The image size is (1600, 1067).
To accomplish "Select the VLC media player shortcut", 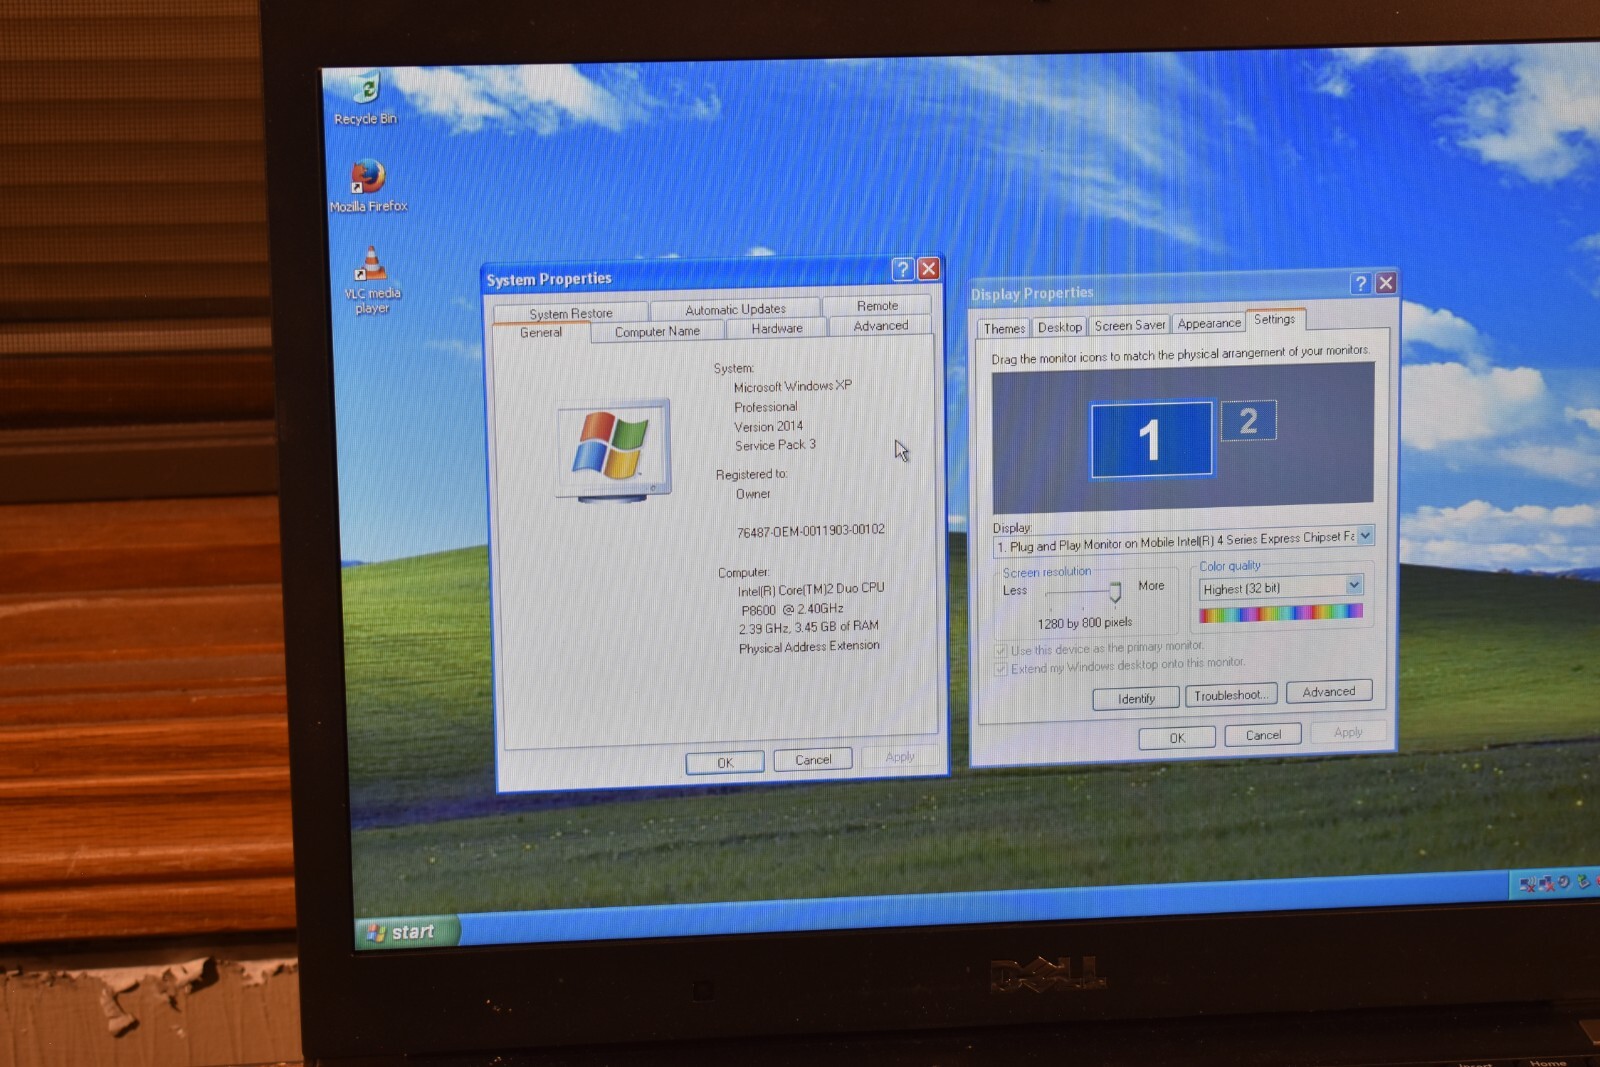I will 371,280.
